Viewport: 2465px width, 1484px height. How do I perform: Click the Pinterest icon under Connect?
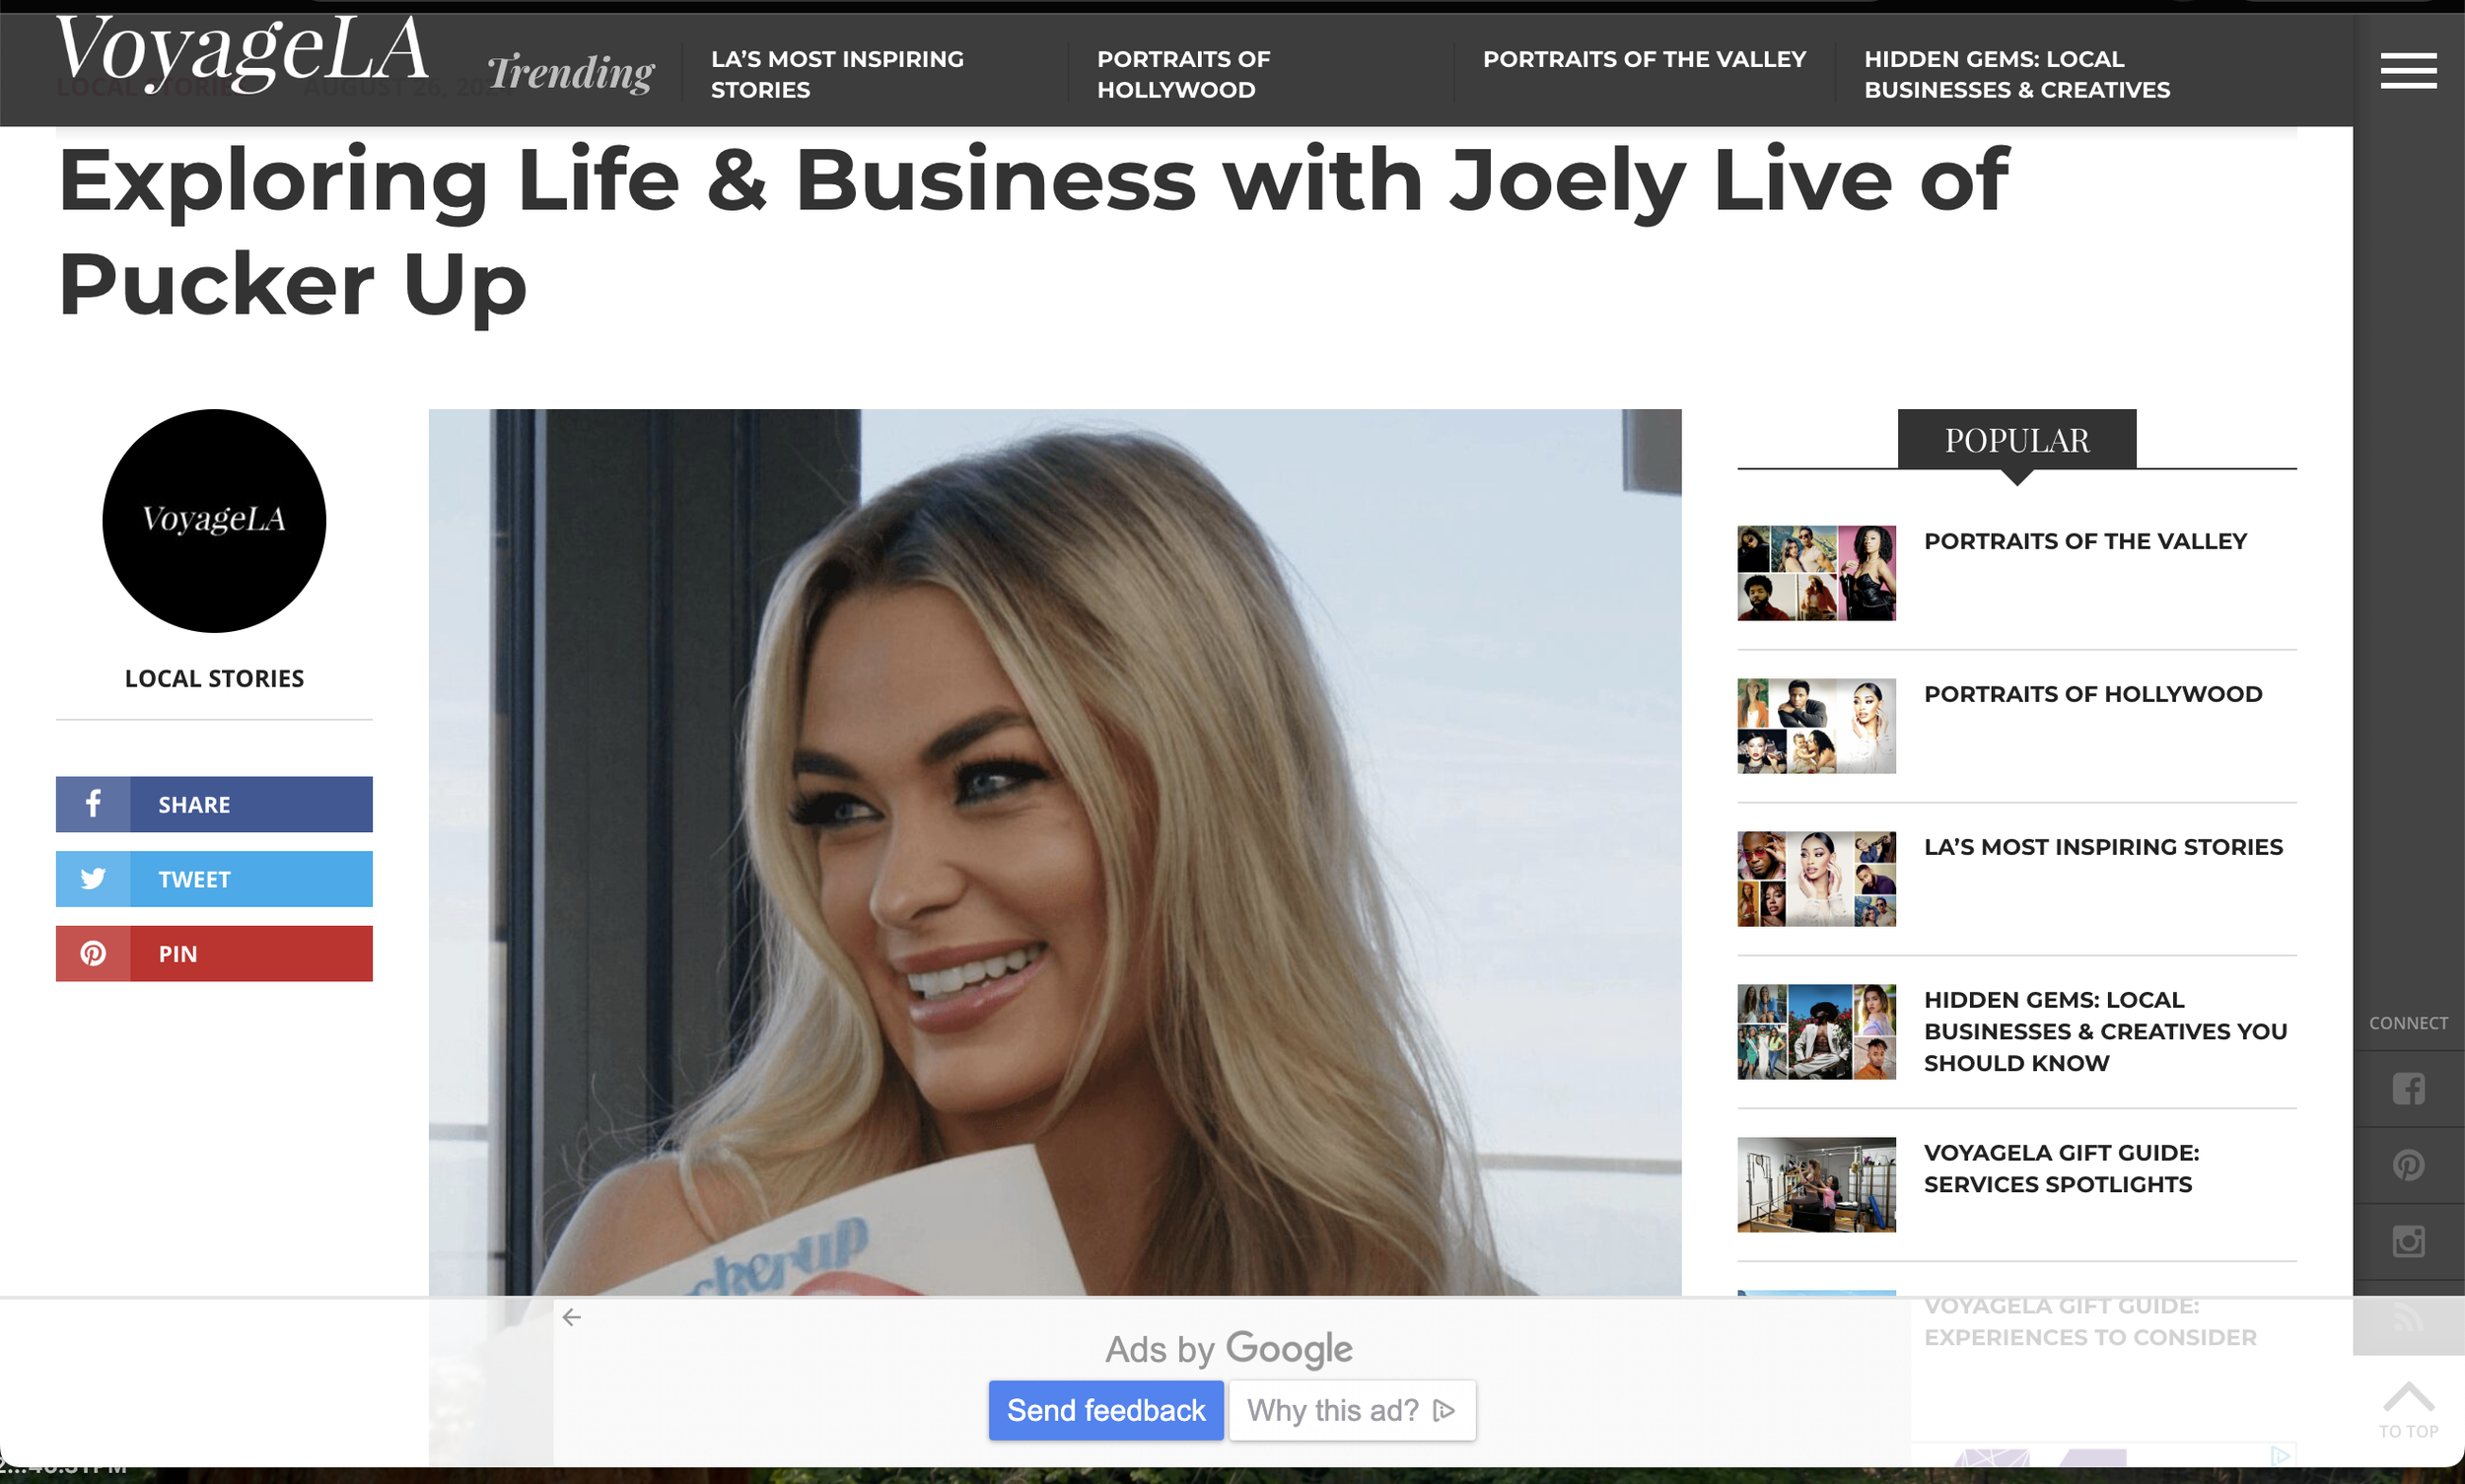pos(2408,1165)
